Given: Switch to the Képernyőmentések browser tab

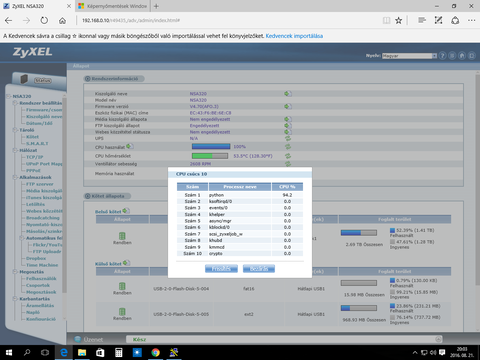Looking at the screenshot, I should coord(112,6).
